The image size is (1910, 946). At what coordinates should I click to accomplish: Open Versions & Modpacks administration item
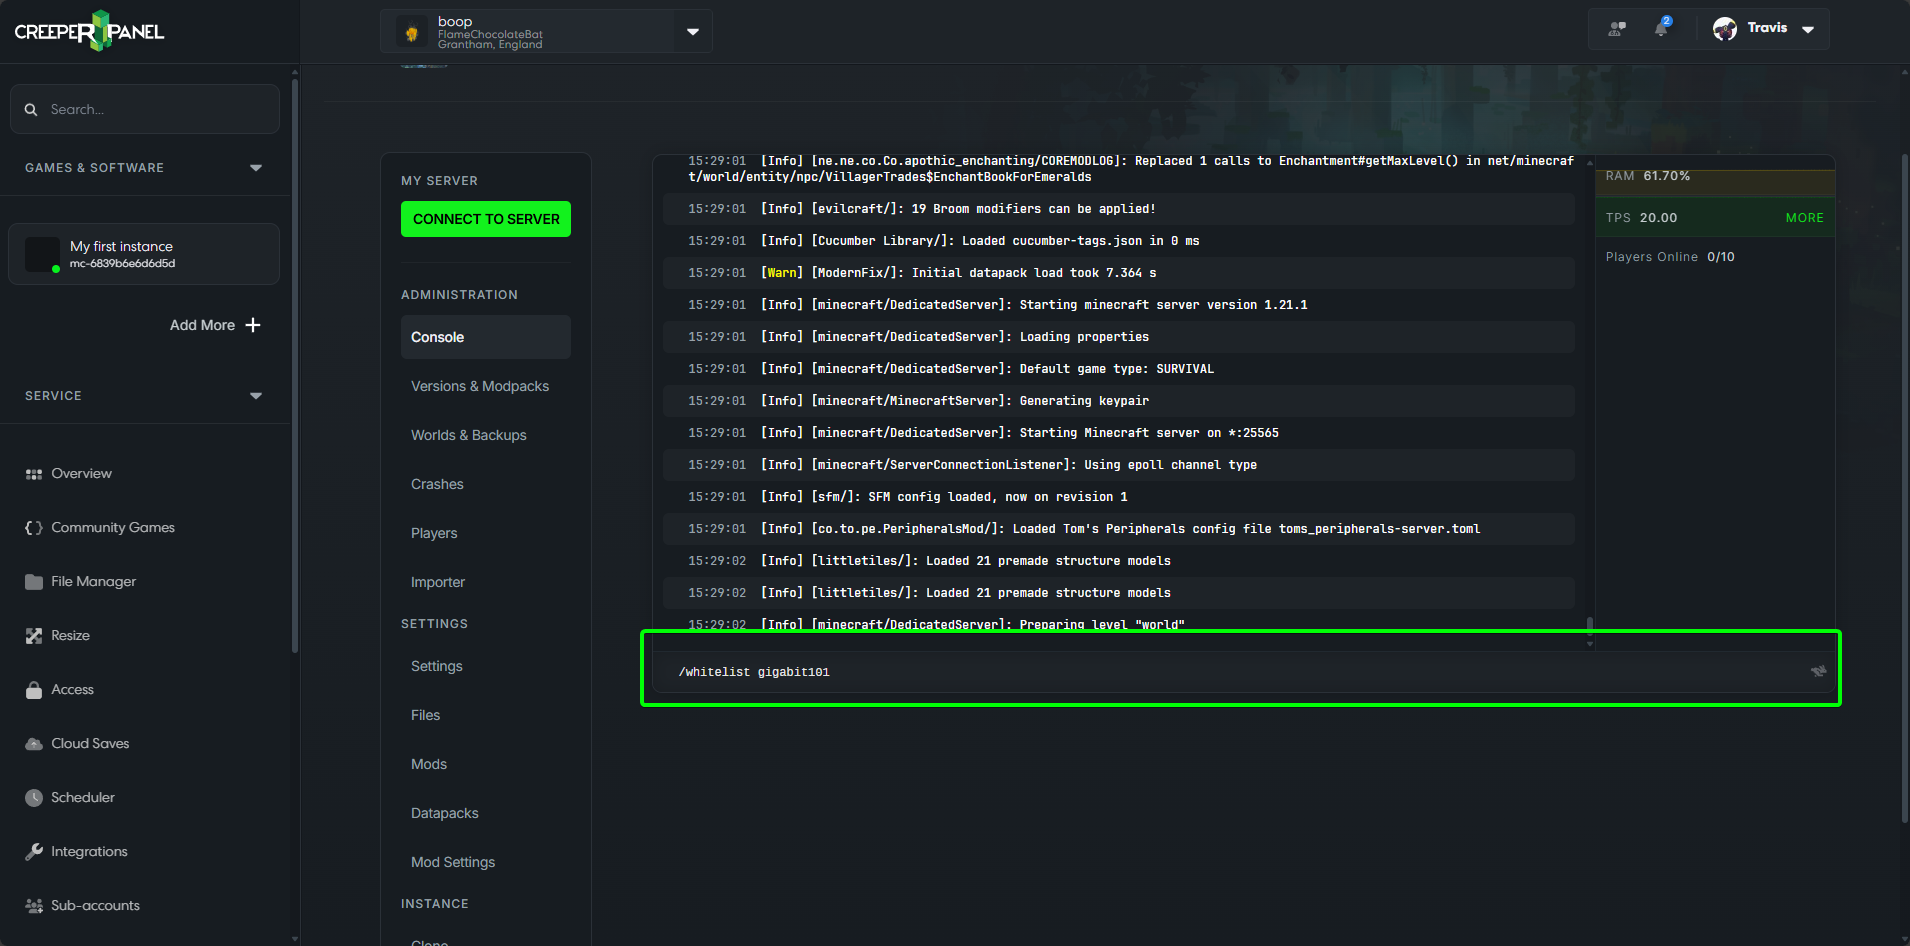click(479, 386)
